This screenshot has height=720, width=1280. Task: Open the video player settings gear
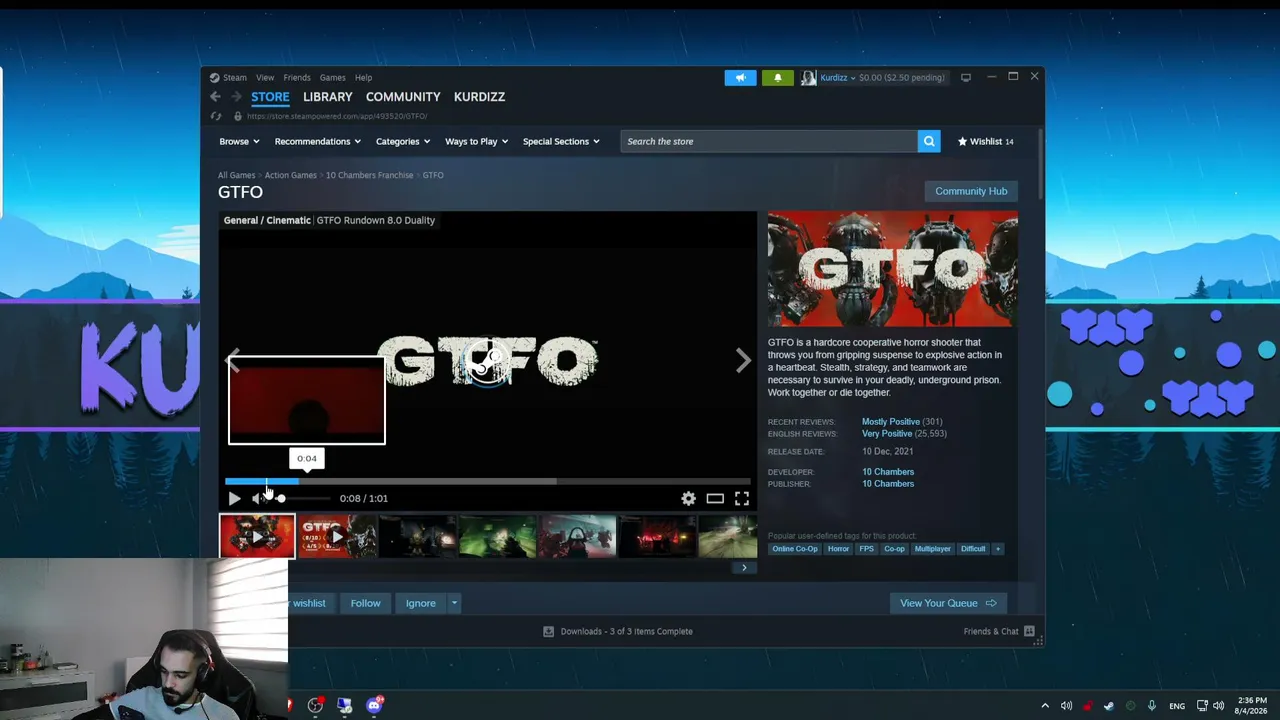coord(689,498)
